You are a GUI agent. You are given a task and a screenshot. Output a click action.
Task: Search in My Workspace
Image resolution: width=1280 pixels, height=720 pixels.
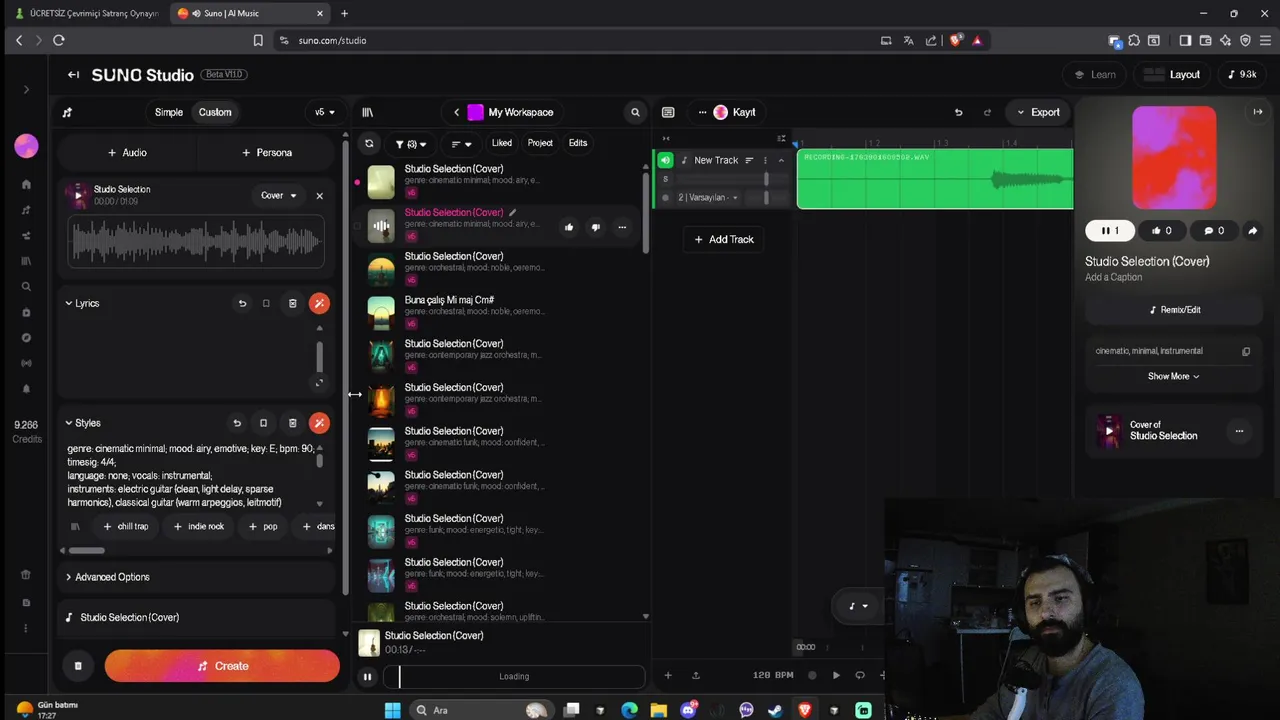[635, 112]
